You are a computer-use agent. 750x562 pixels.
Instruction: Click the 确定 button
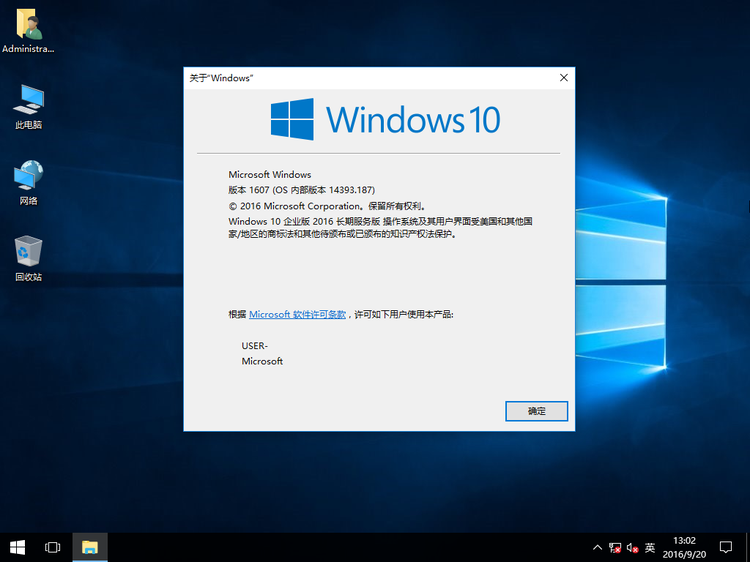(x=536, y=411)
